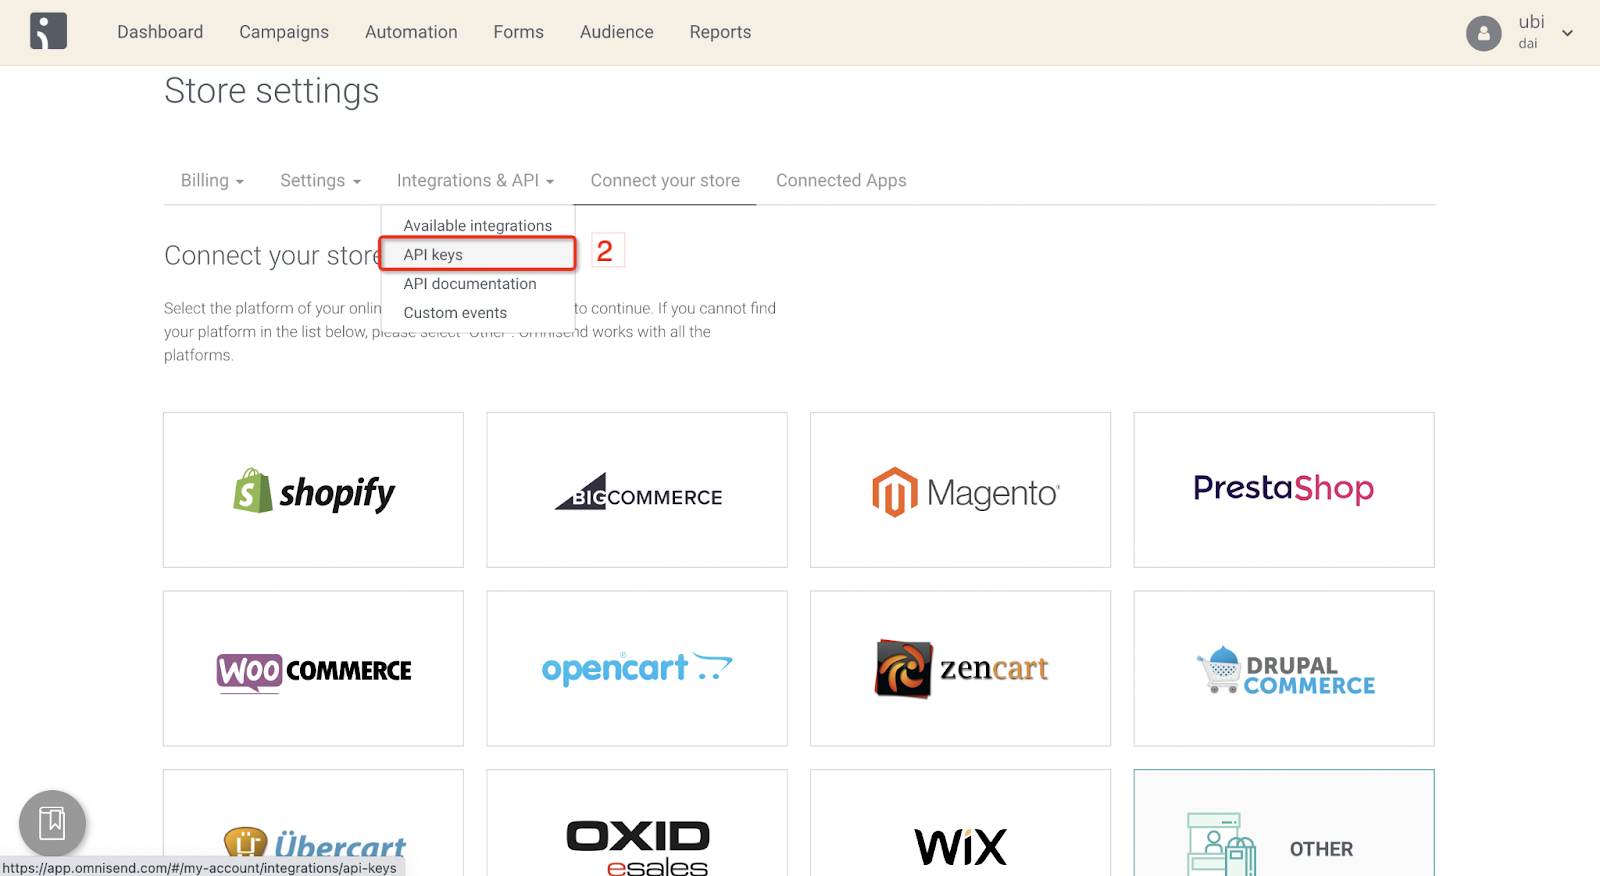Open the Dashboard page
This screenshot has width=1600, height=876.
pyautogui.click(x=160, y=32)
